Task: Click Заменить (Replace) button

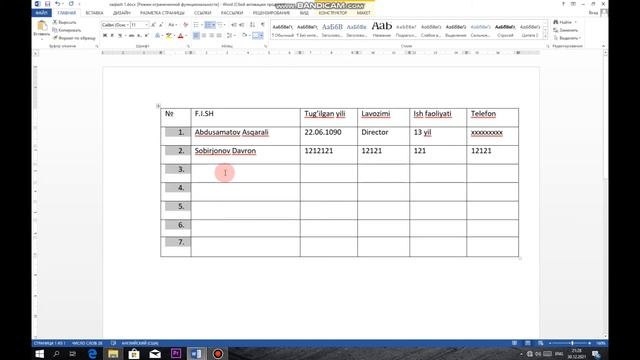Action: click(x=566, y=30)
